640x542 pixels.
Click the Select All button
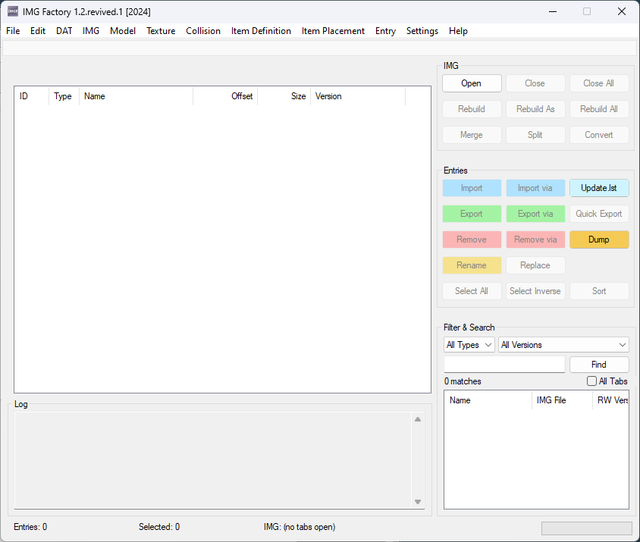[x=471, y=291]
